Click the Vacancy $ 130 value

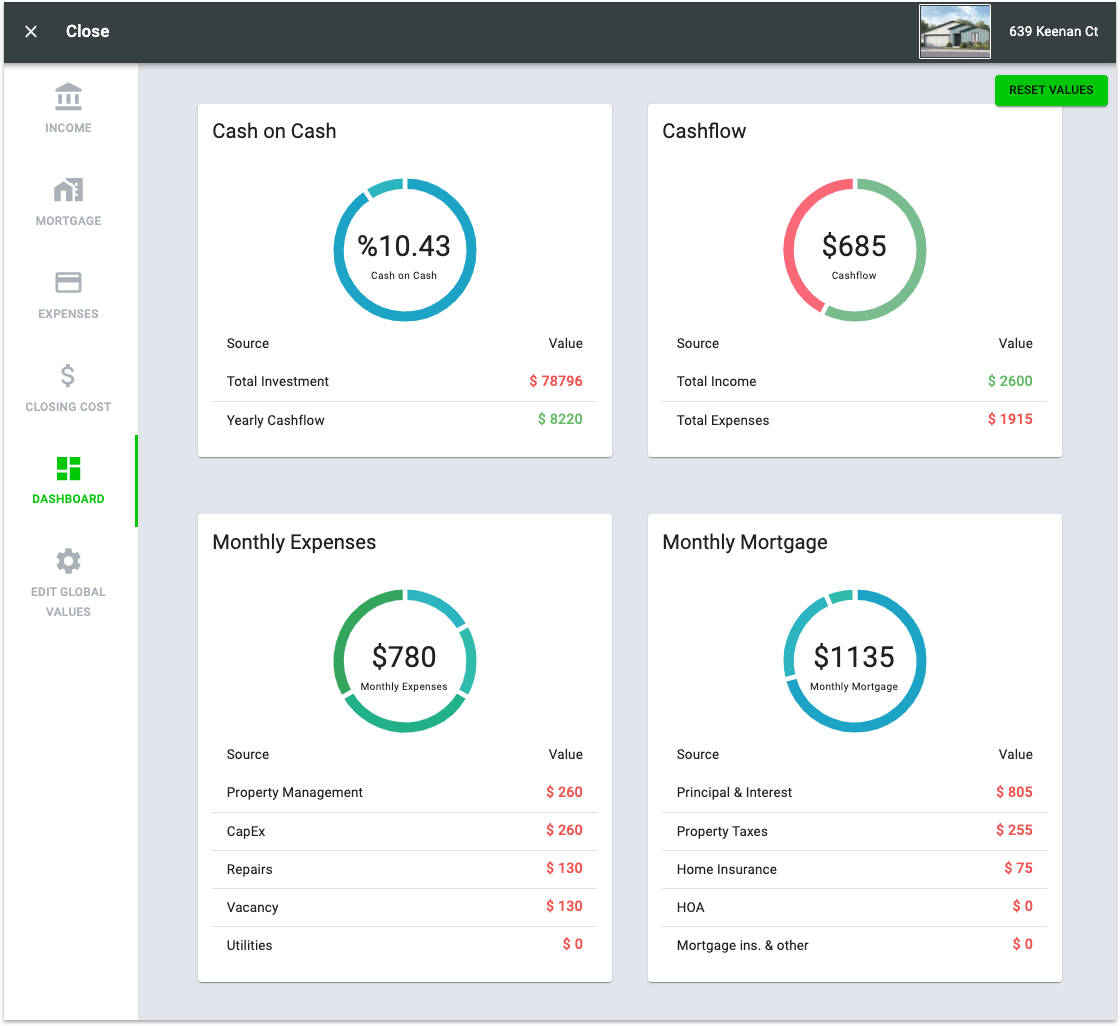[x=564, y=906]
